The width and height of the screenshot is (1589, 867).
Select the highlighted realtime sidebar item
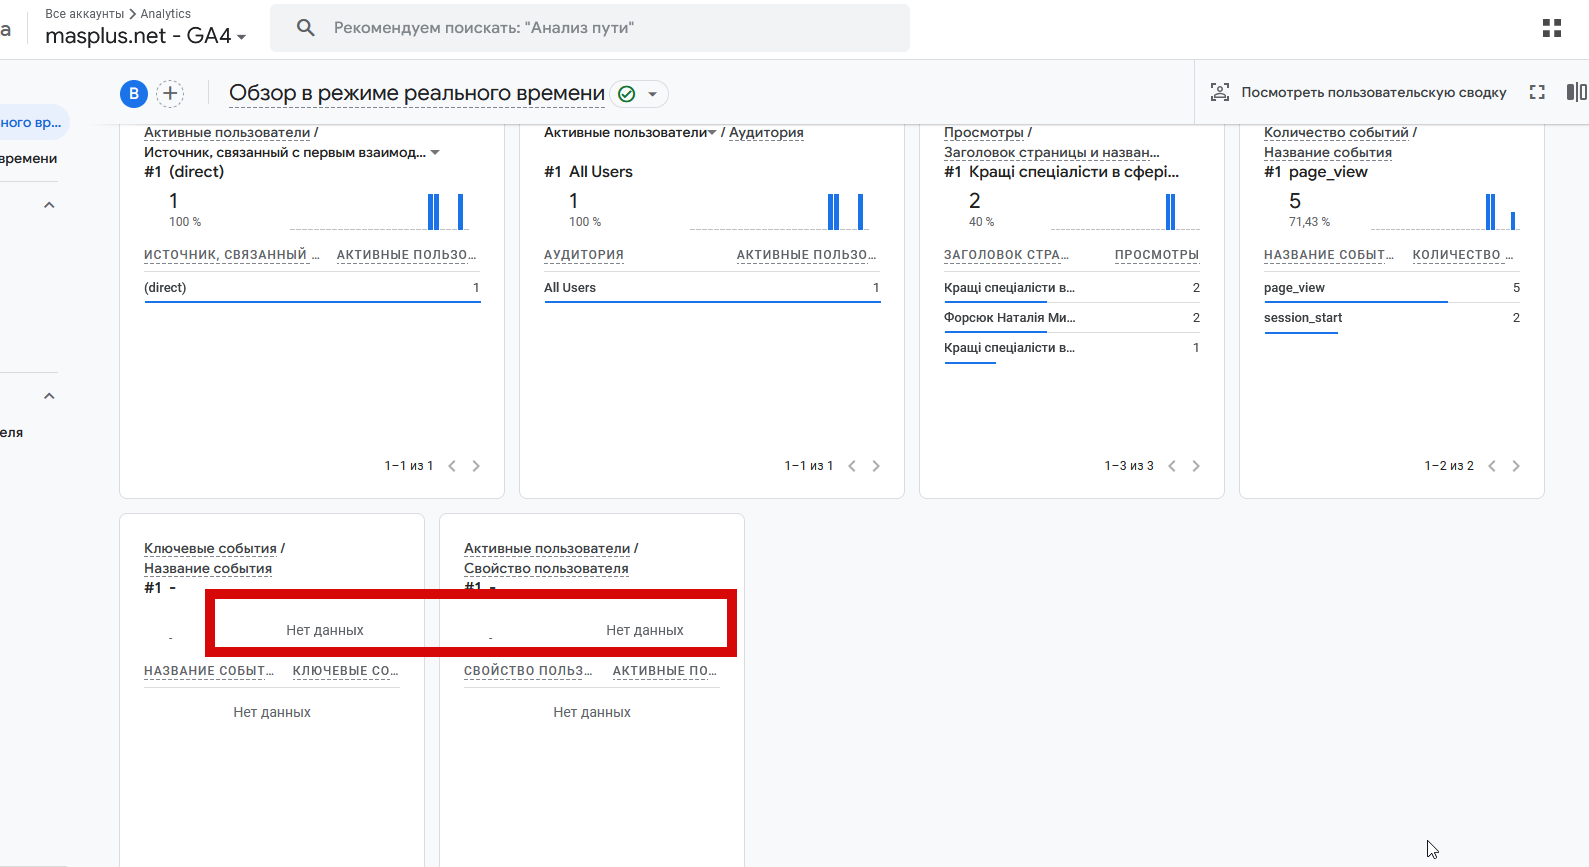point(33,123)
